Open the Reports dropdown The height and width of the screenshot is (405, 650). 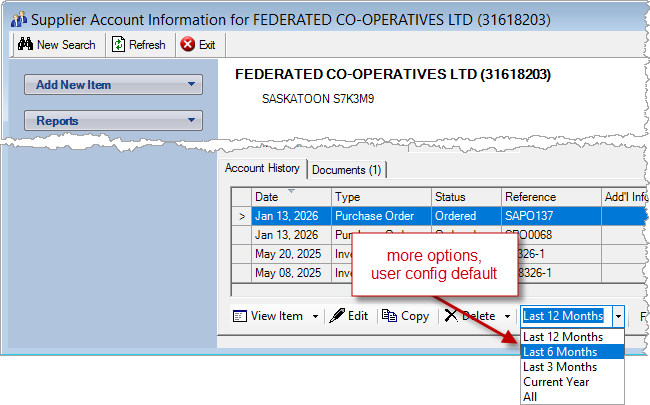pyautogui.click(x=113, y=121)
